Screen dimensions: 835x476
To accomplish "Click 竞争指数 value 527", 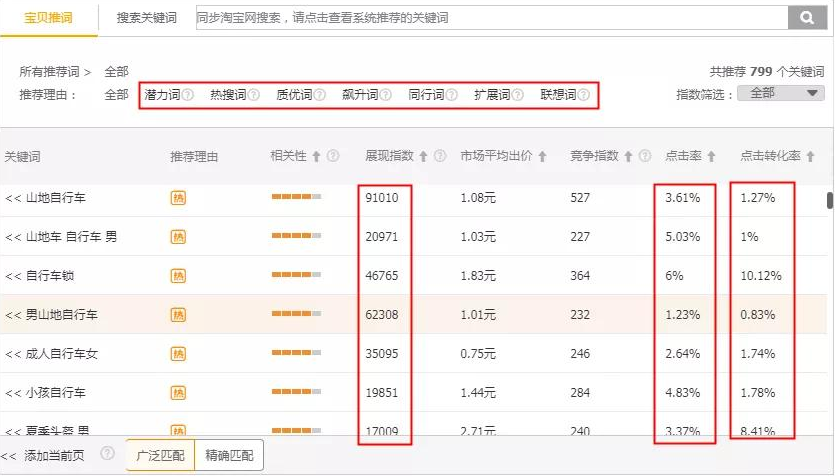I will coord(580,198).
